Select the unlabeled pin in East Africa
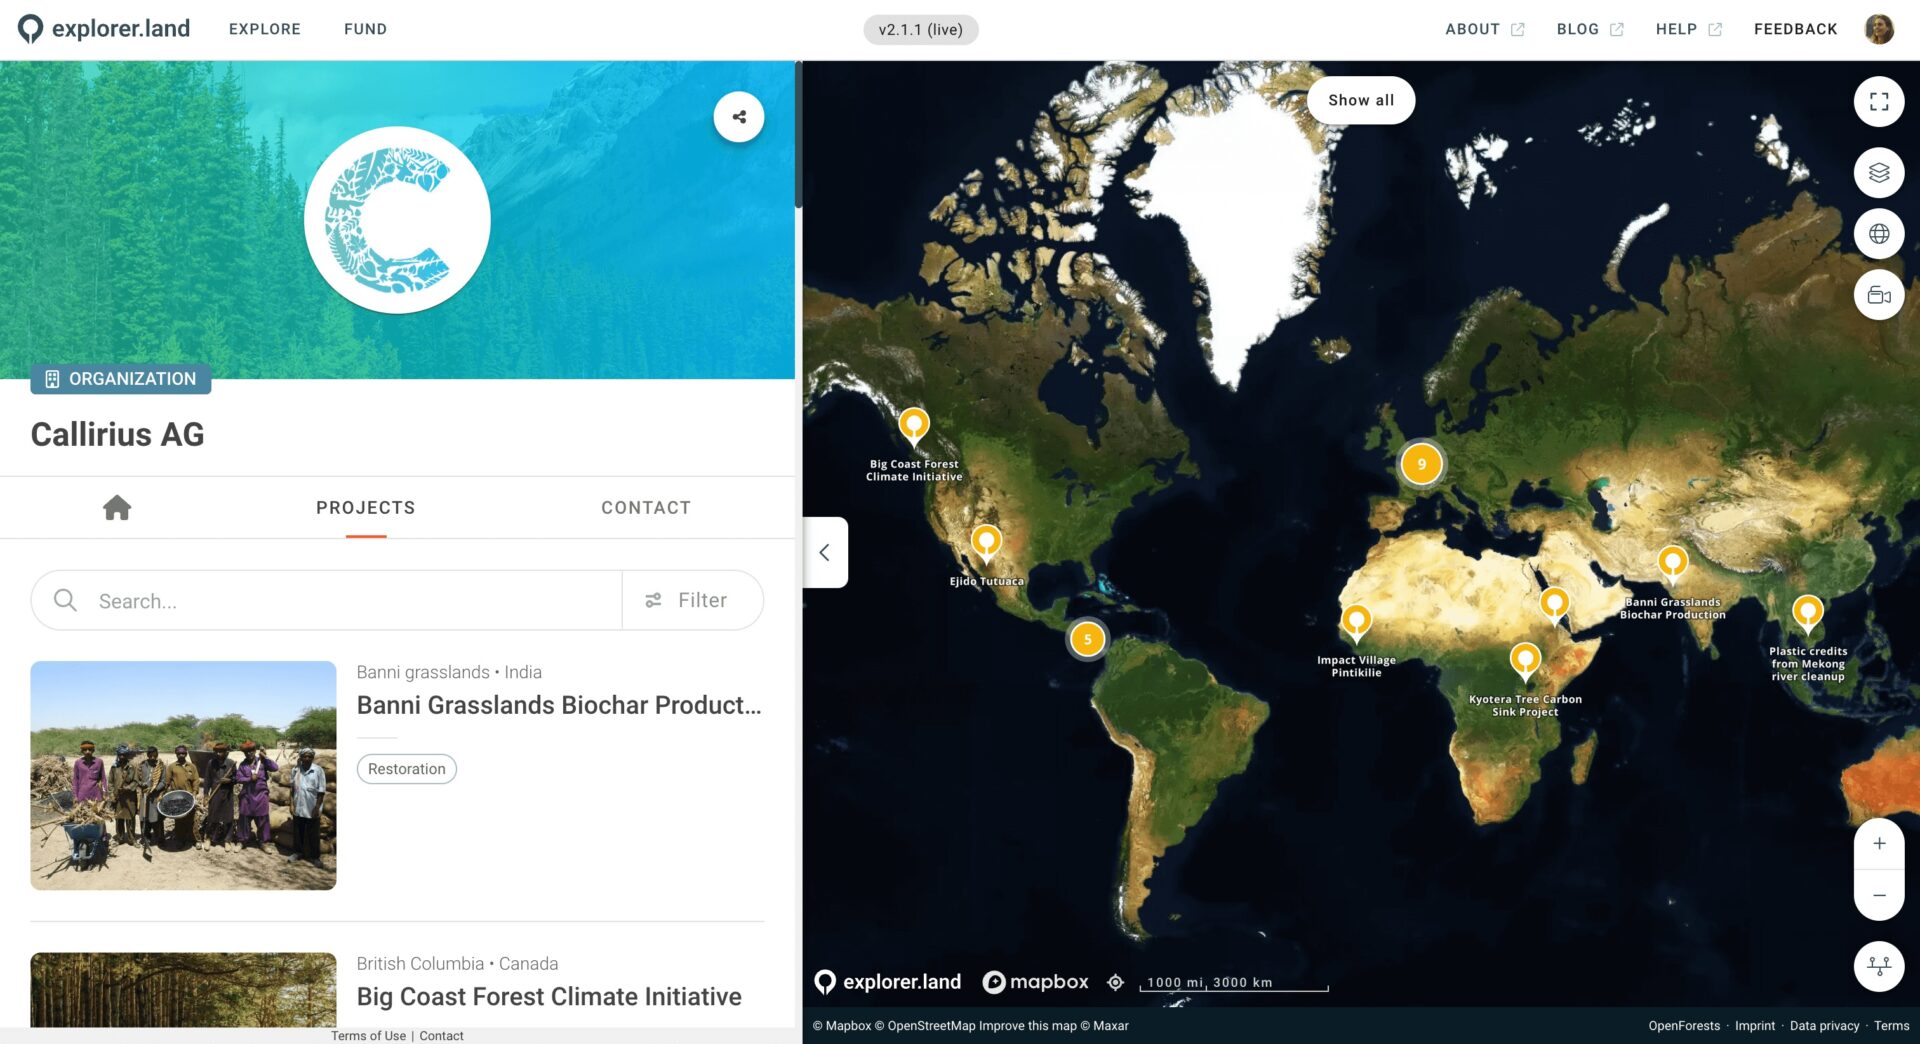Screen dimensions: 1920x1044 point(1554,605)
